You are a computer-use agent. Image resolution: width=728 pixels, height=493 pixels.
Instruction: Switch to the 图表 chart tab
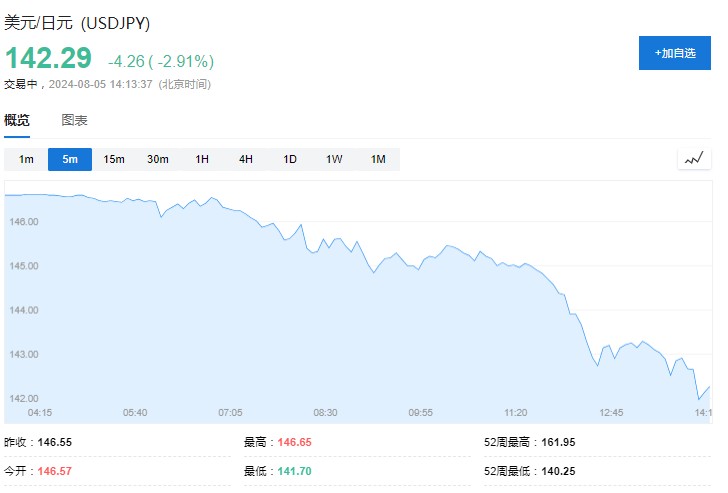pos(74,121)
